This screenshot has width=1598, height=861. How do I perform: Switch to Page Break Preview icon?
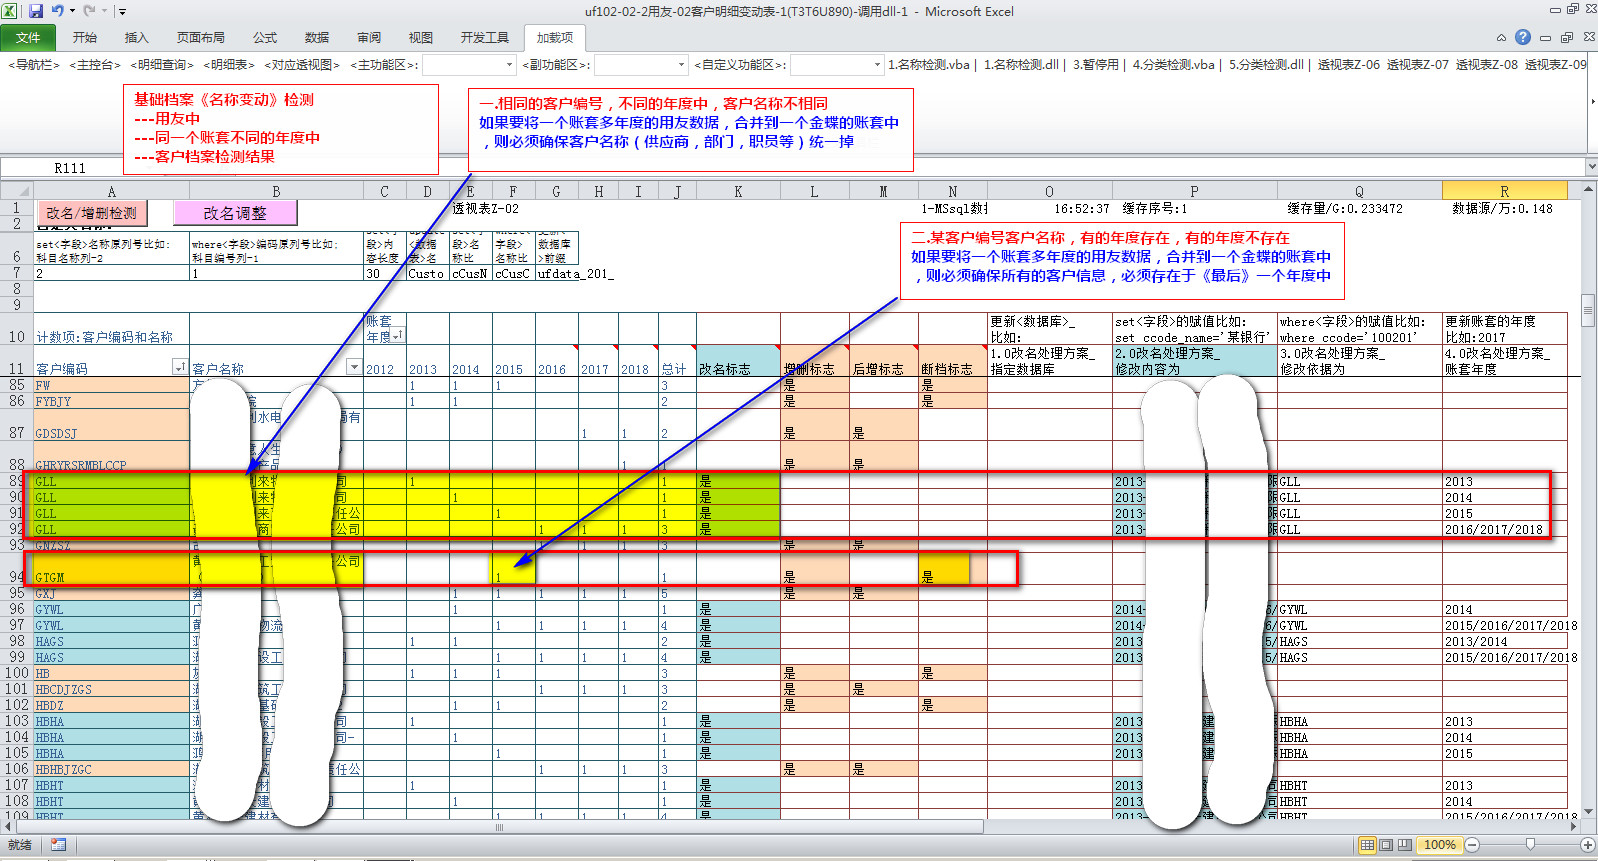click(1405, 845)
